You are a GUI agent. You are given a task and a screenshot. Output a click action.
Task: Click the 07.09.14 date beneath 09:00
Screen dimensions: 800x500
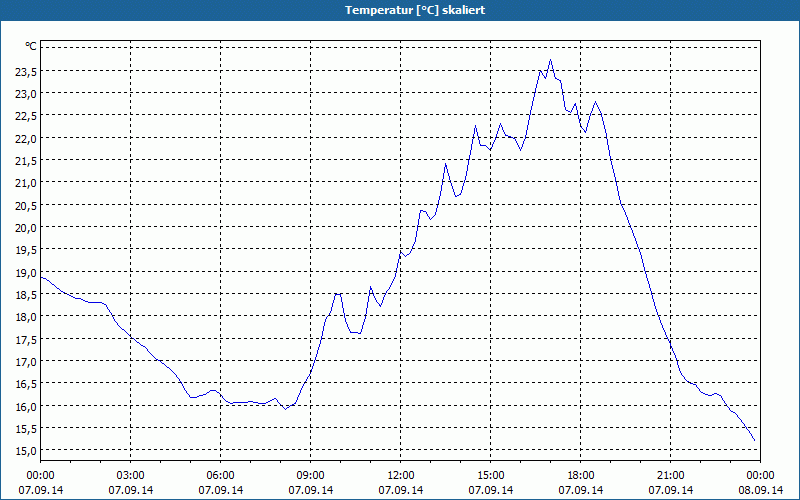(310, 490)
